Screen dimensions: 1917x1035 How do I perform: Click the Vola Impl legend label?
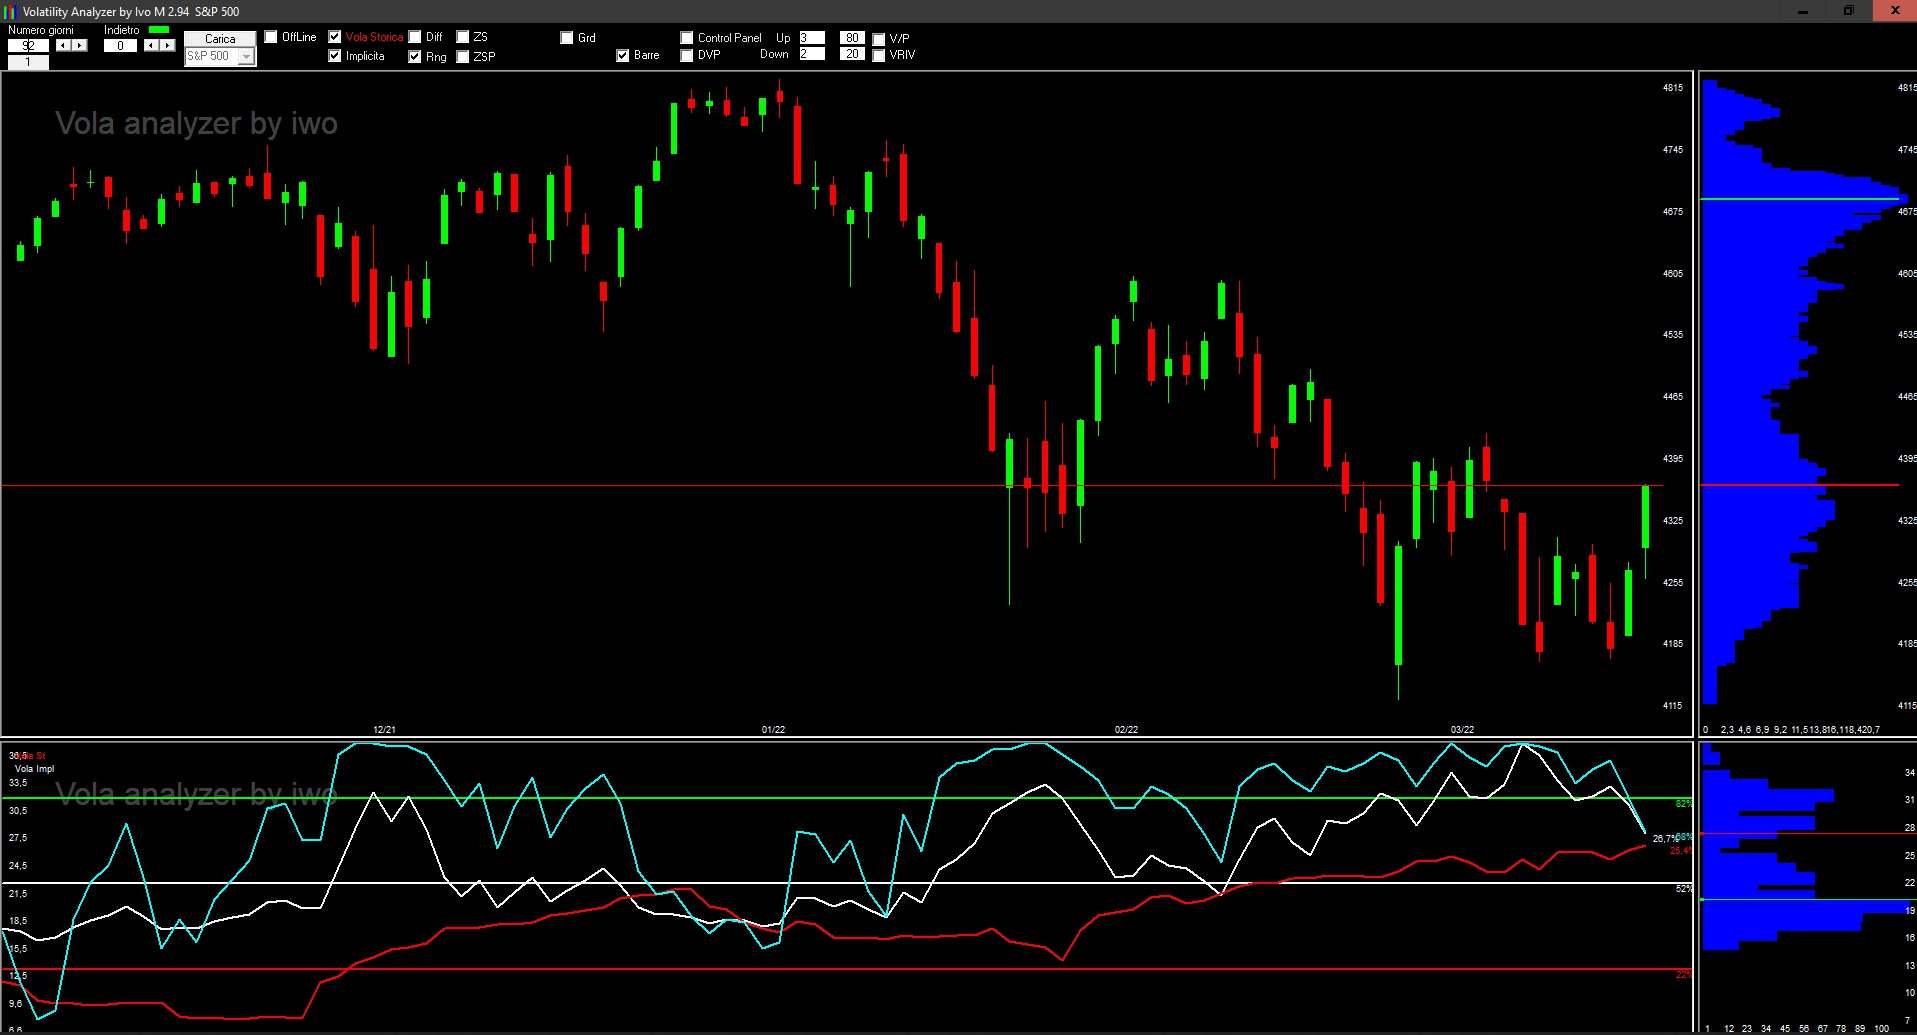34,769
